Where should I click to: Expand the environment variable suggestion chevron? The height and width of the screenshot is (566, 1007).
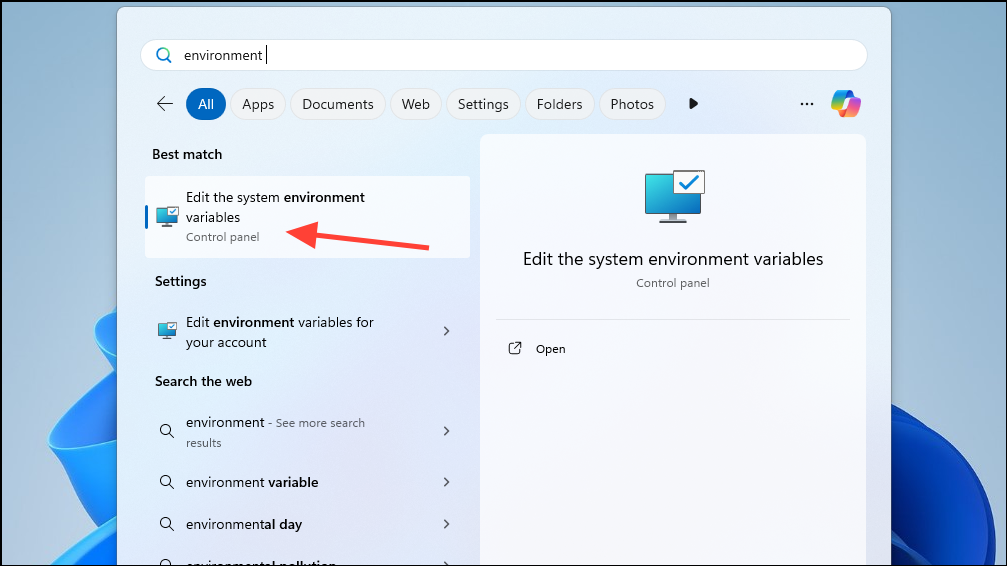(446, 482)
